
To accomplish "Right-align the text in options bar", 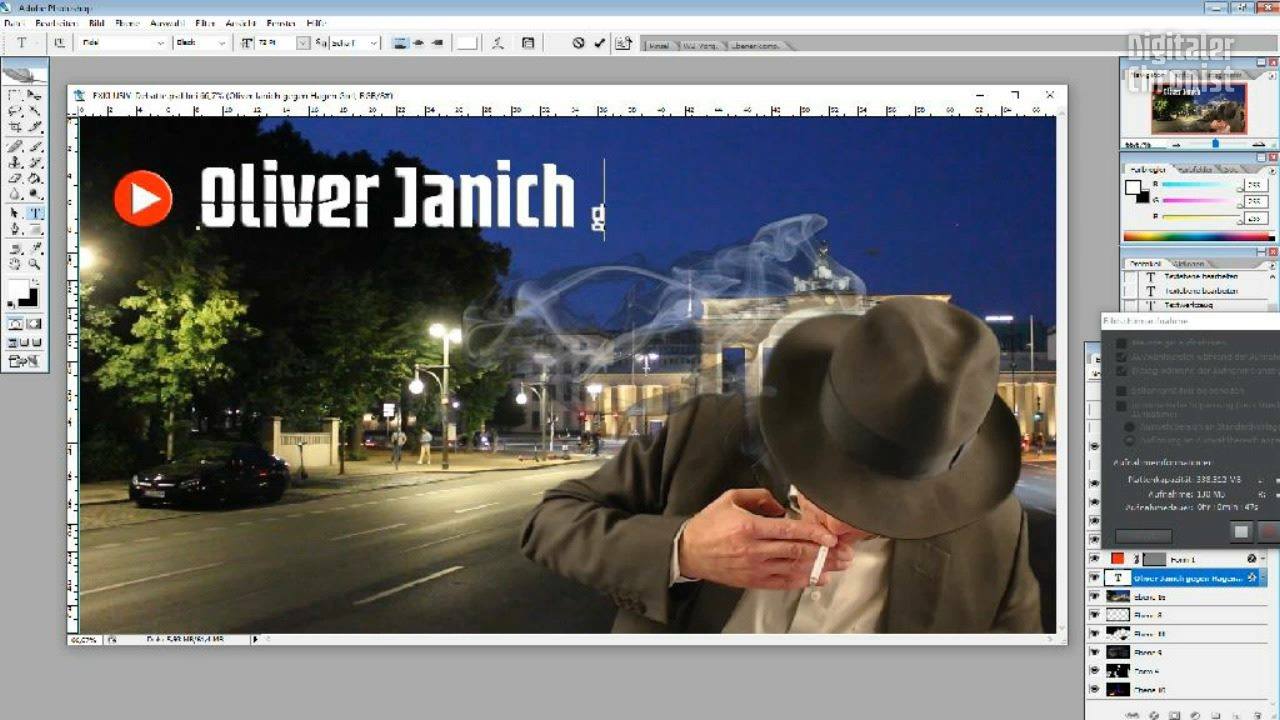I will (437, 43).
